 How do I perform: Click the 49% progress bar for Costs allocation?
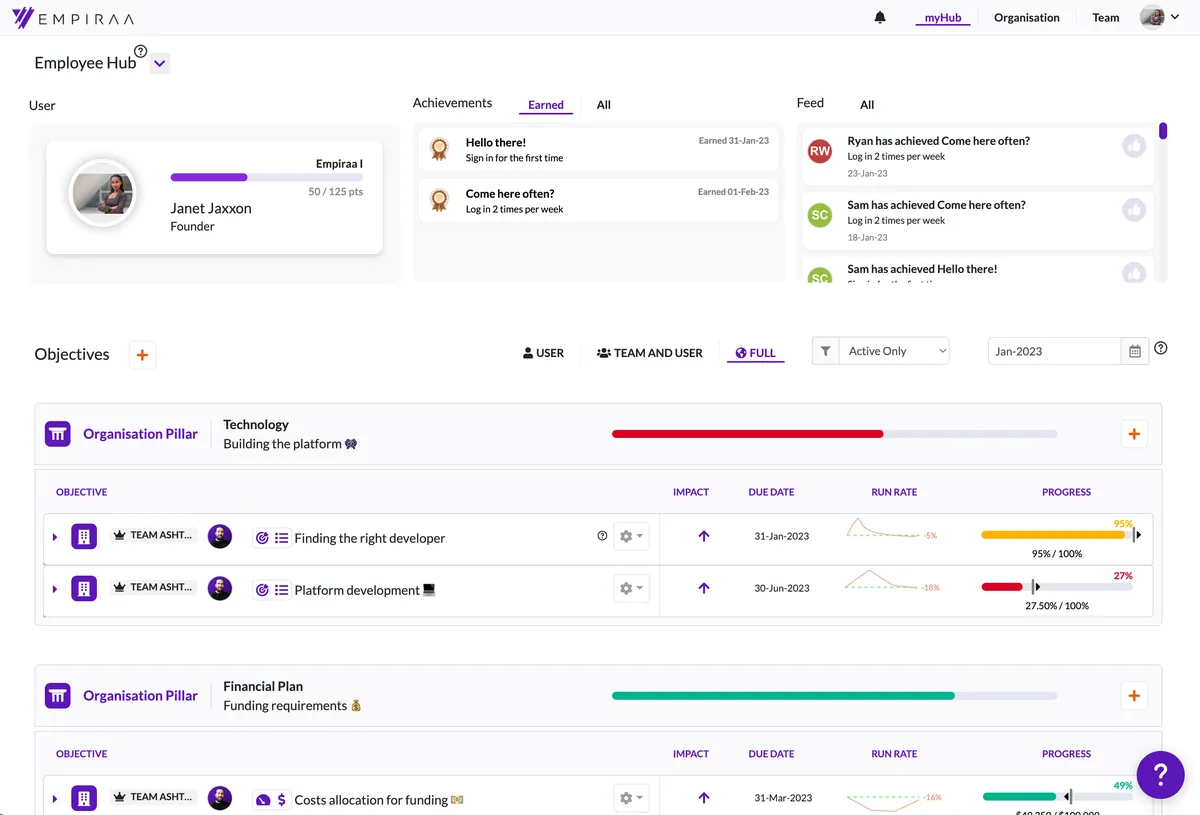(1057, 797)
